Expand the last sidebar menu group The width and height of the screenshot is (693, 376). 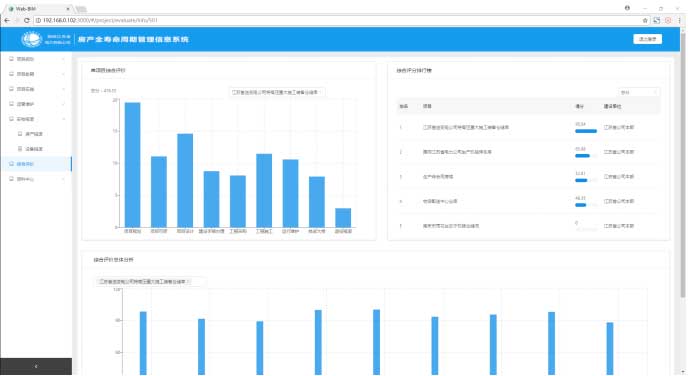(x=36, y=179)
